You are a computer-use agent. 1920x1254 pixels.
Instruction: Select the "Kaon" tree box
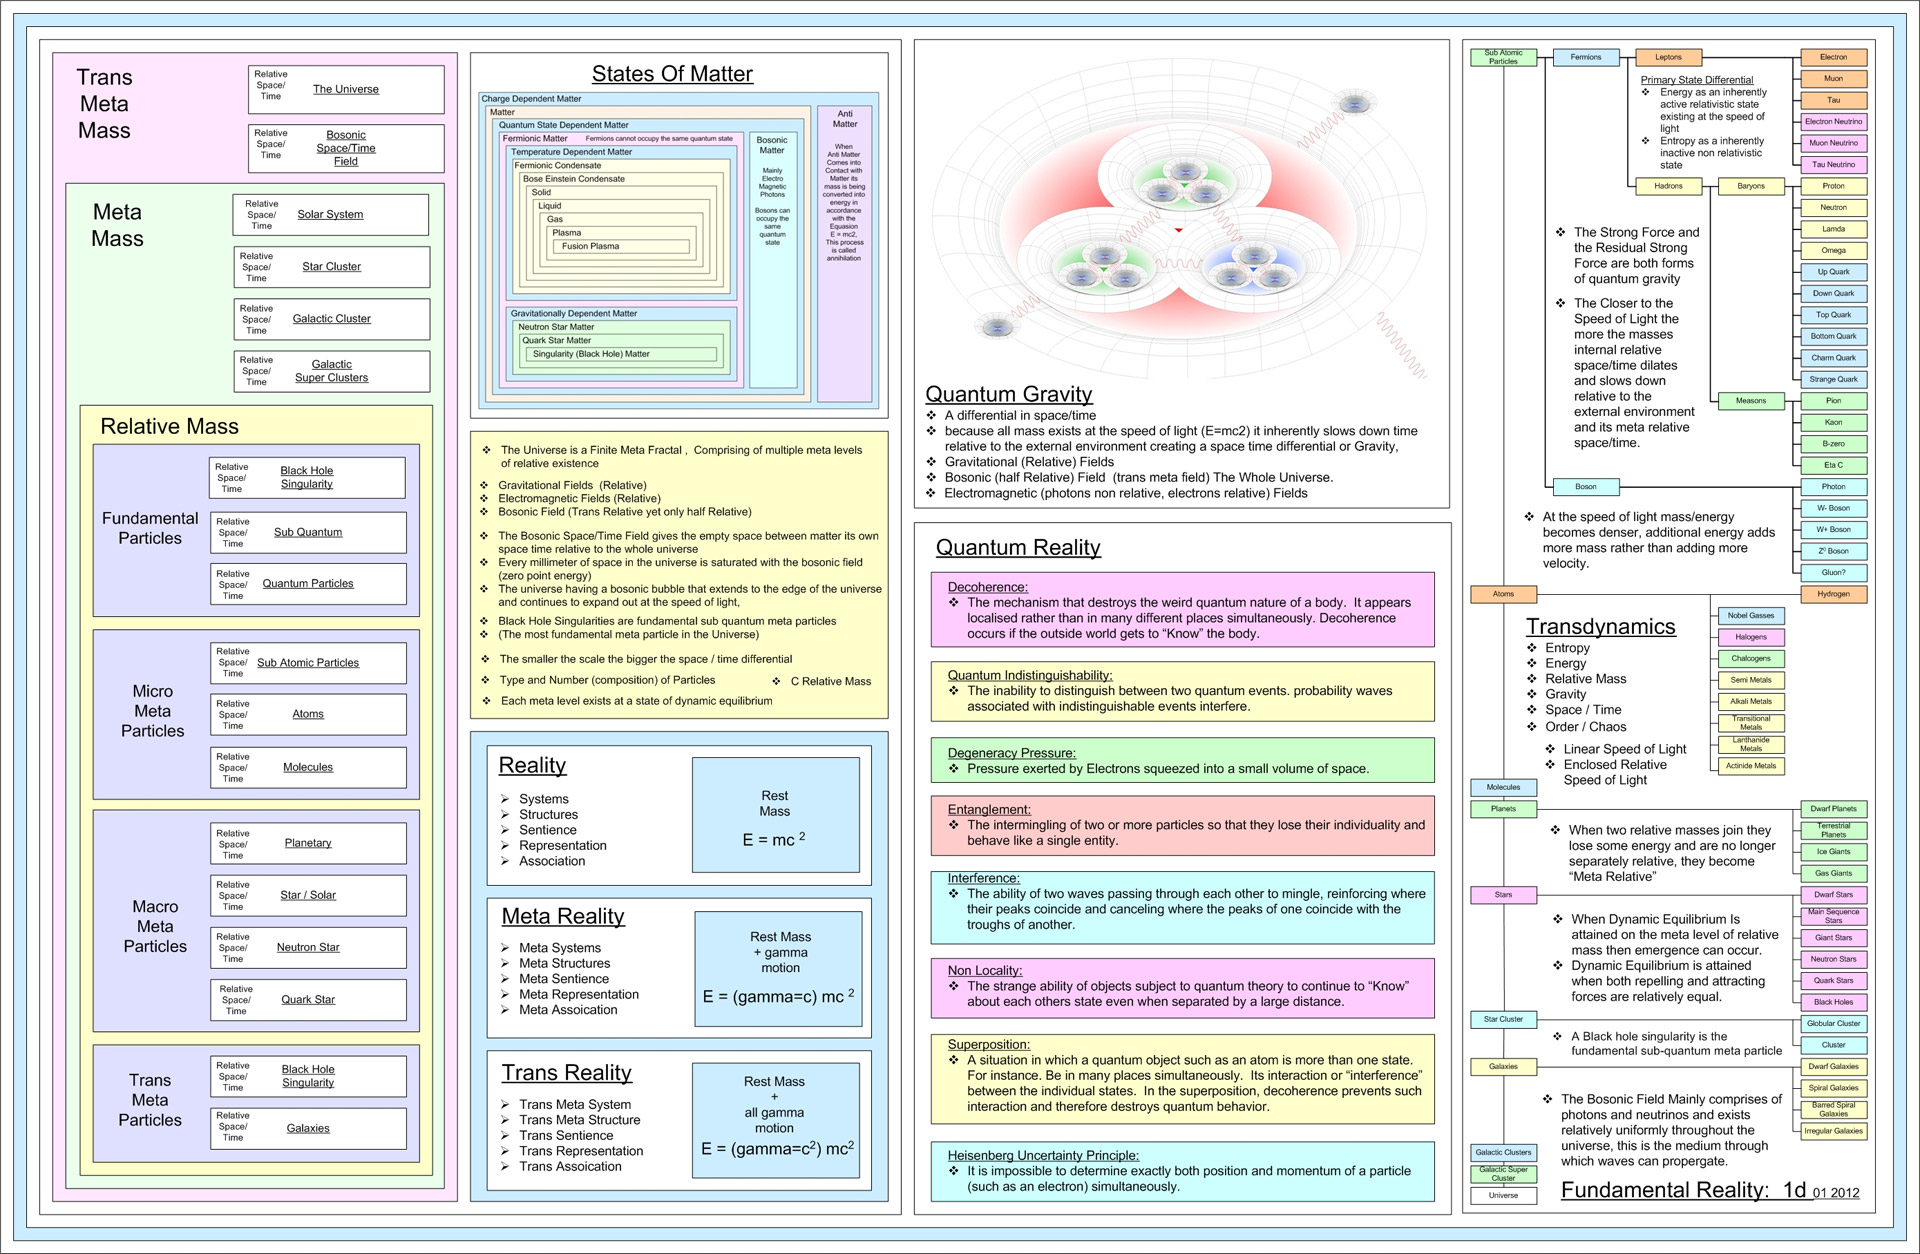tap(1833, 422)
